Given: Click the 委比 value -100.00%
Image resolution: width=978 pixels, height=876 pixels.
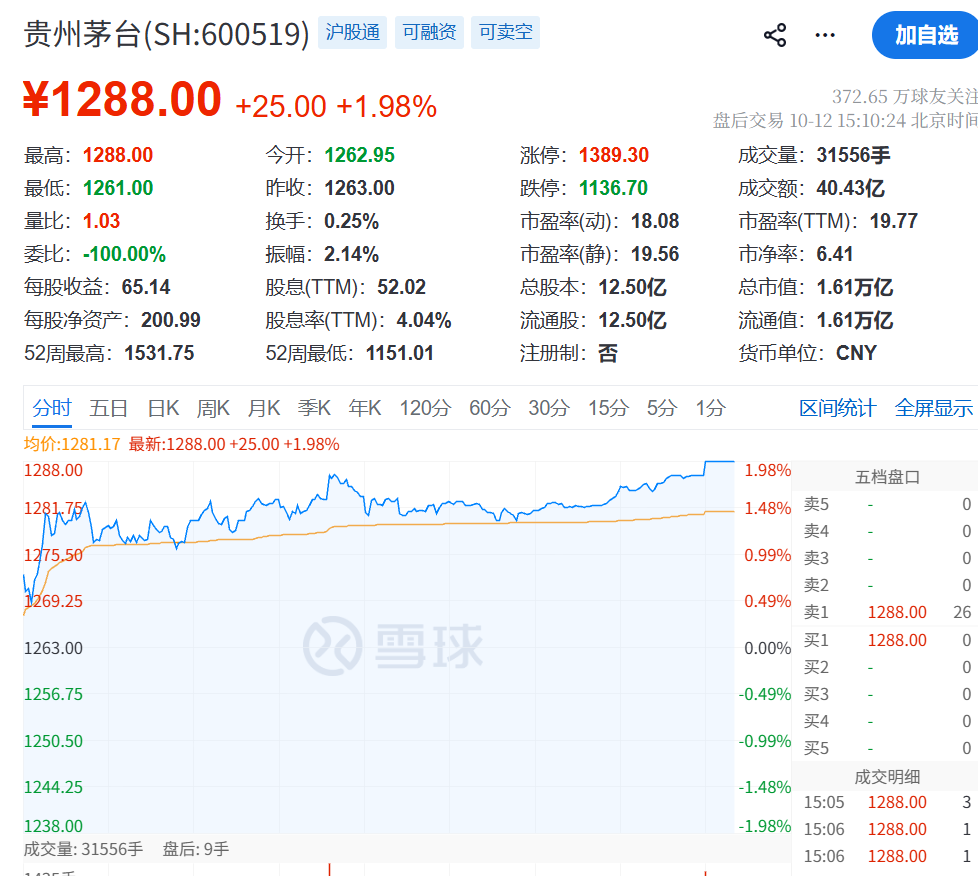Looking at the screenshot, I should tap(125, 254).
